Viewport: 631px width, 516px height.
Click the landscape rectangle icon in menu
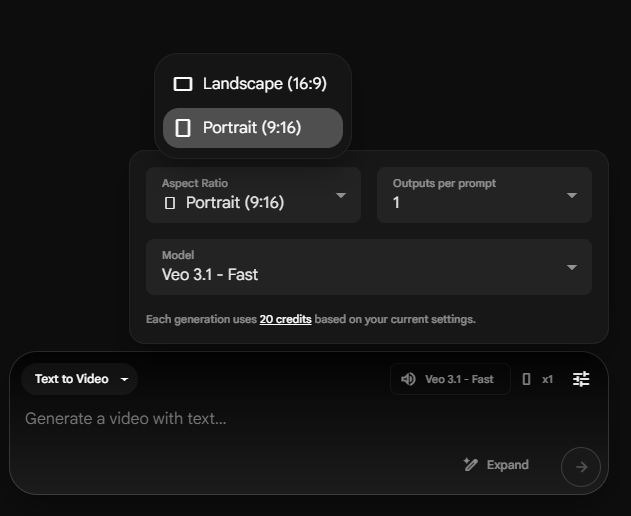(x=183, y=84)
